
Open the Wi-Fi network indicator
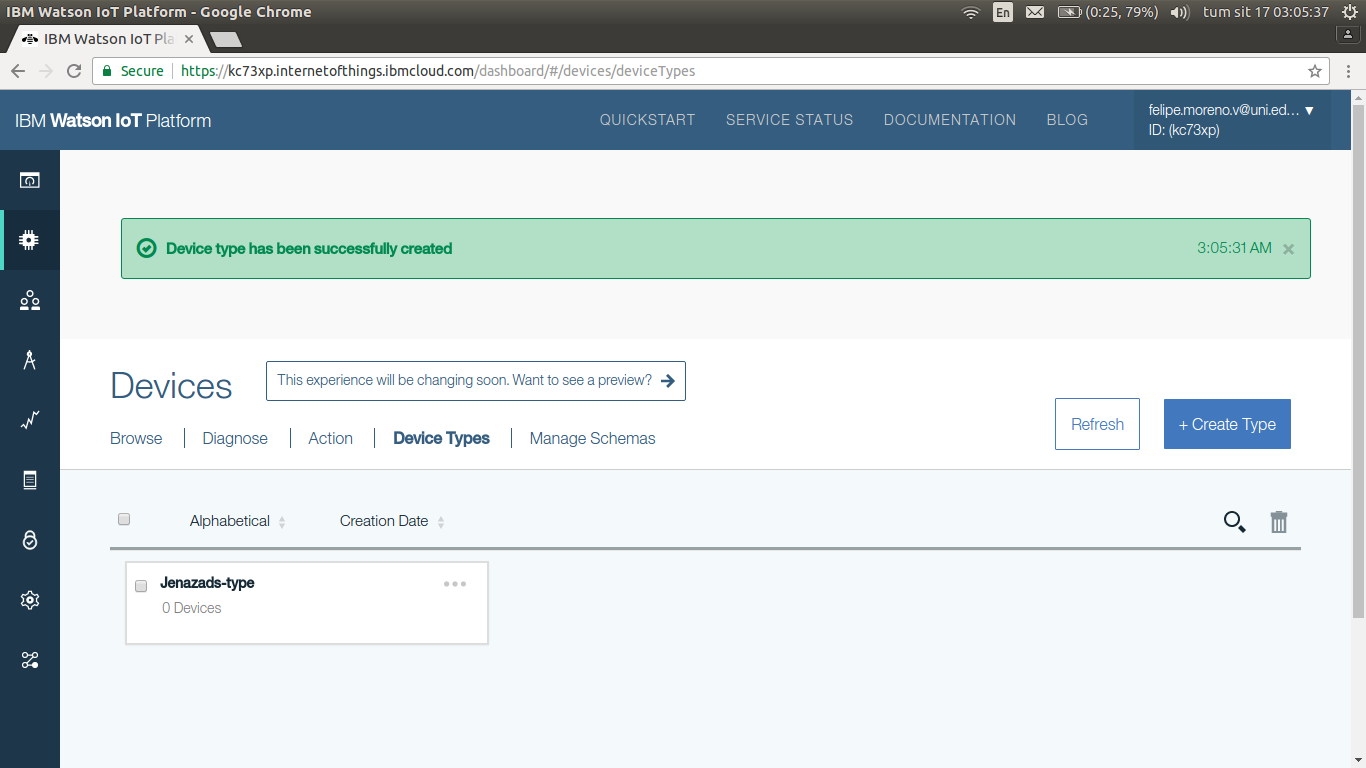pyautogui.click(x=970, y=12)
